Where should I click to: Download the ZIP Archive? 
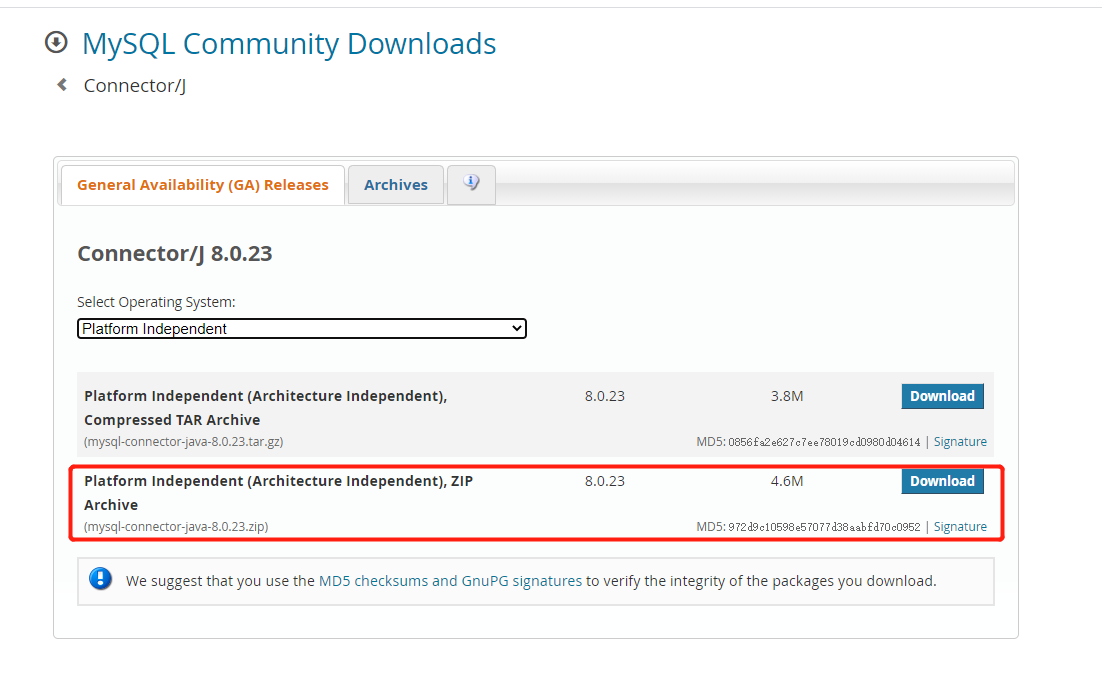pyautogui.click(x=942, y=481)
